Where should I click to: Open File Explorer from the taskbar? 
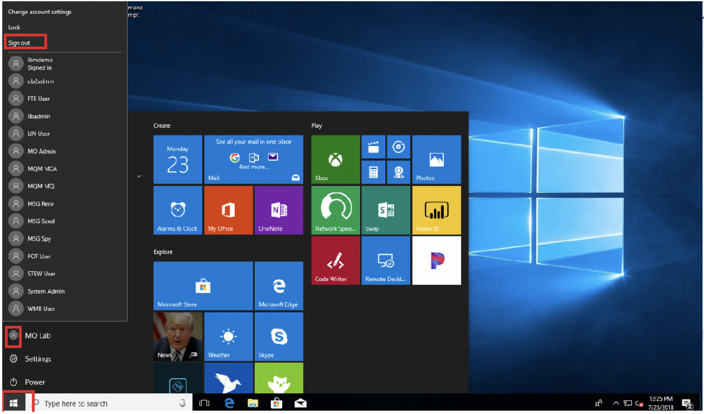tap(253, 404)
